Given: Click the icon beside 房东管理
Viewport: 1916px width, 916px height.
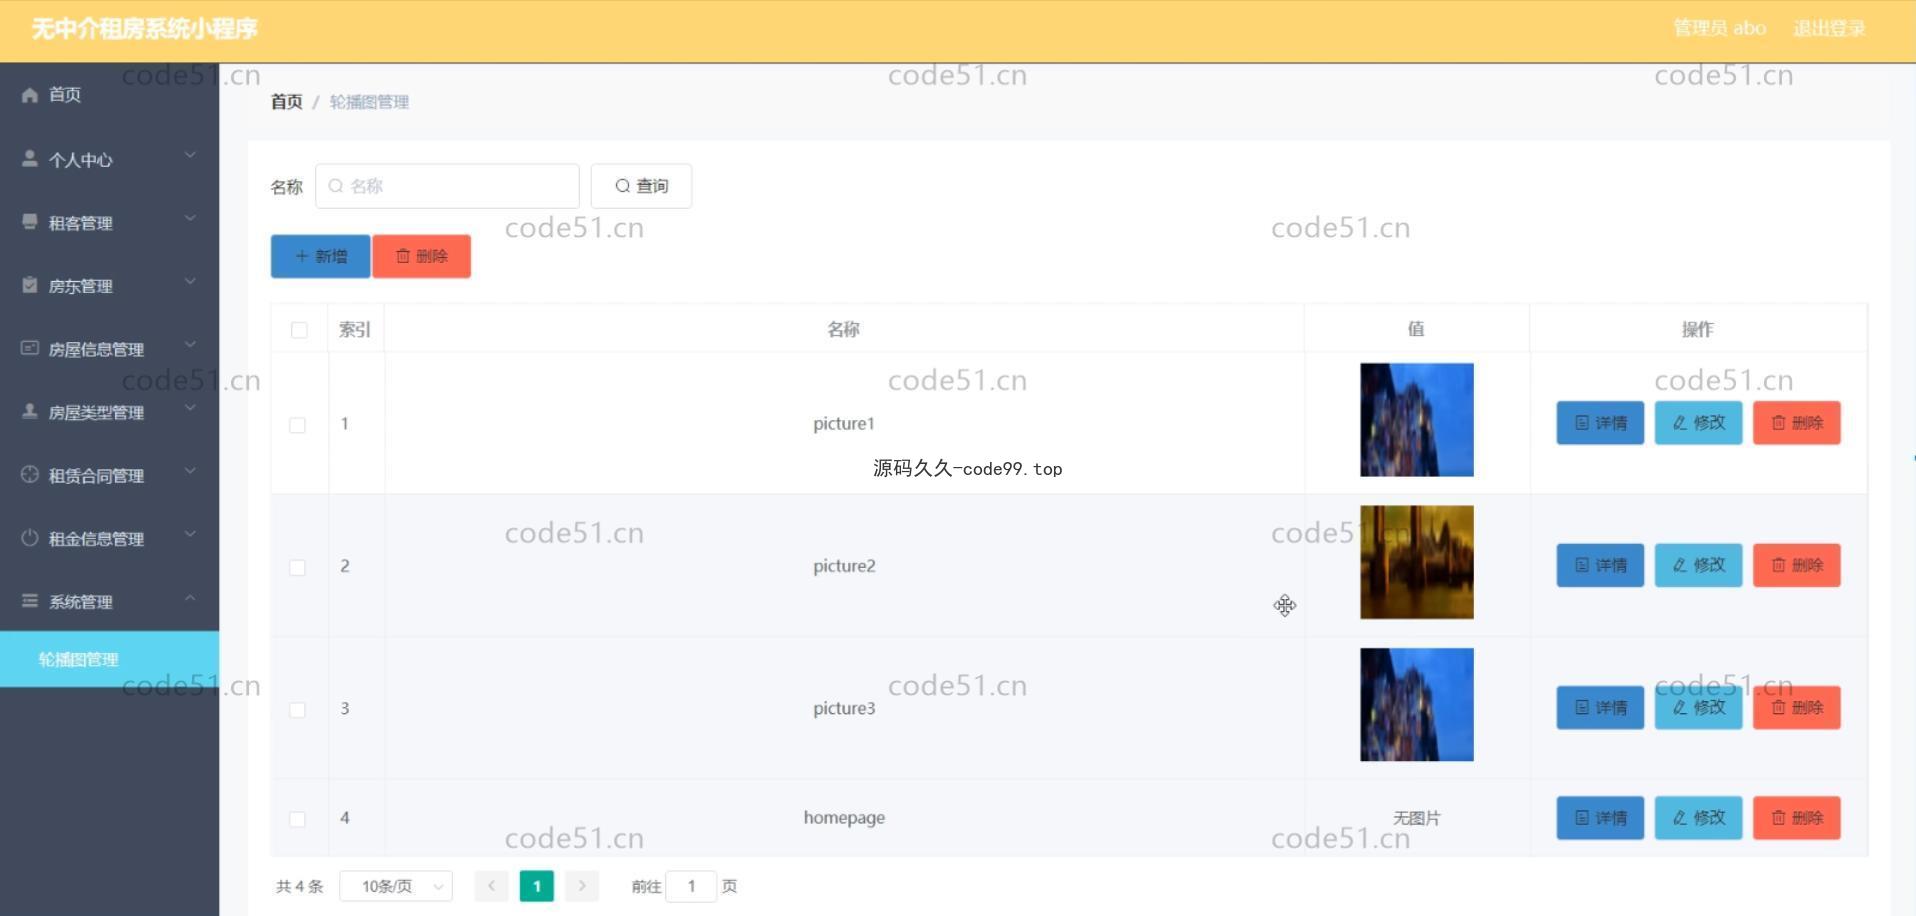Looking at the screenshot, I should coord(30,285).
